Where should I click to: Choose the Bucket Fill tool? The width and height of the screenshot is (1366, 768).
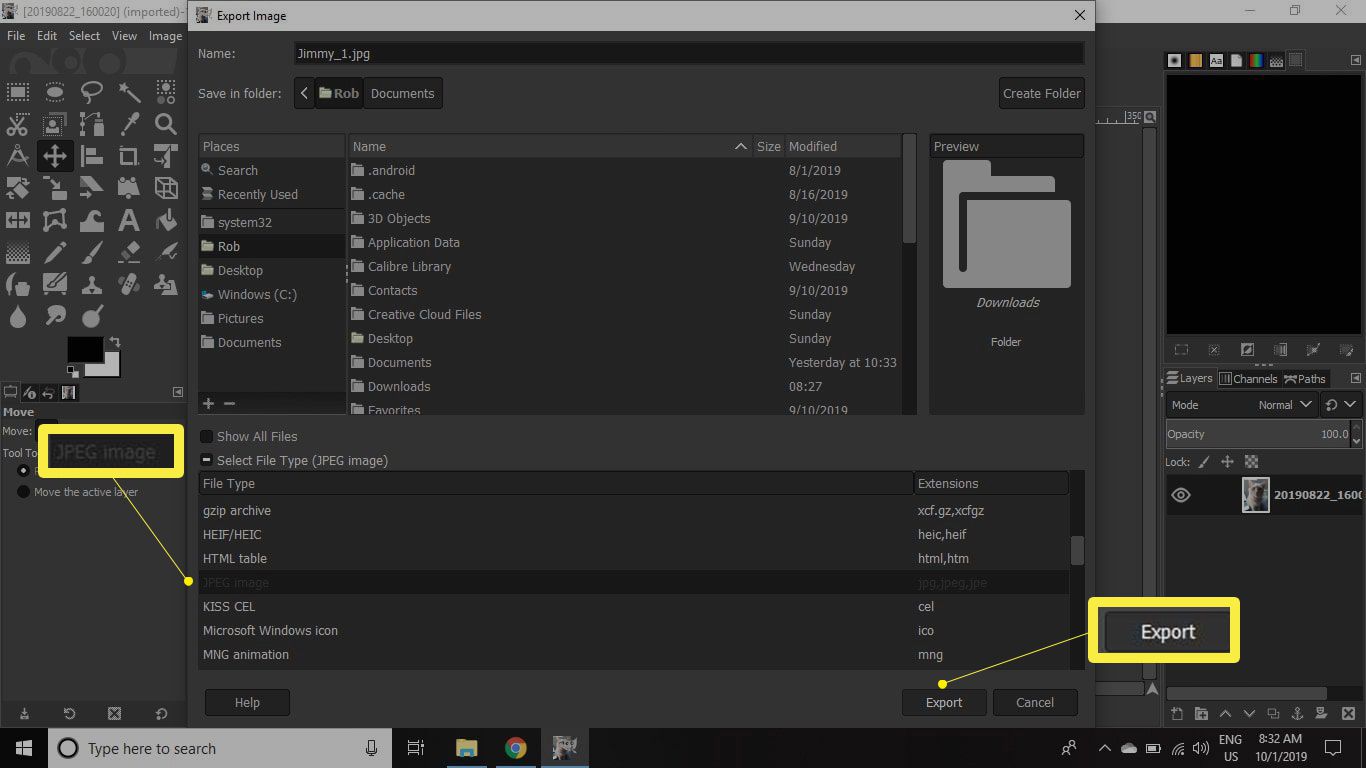coord(166,219)
